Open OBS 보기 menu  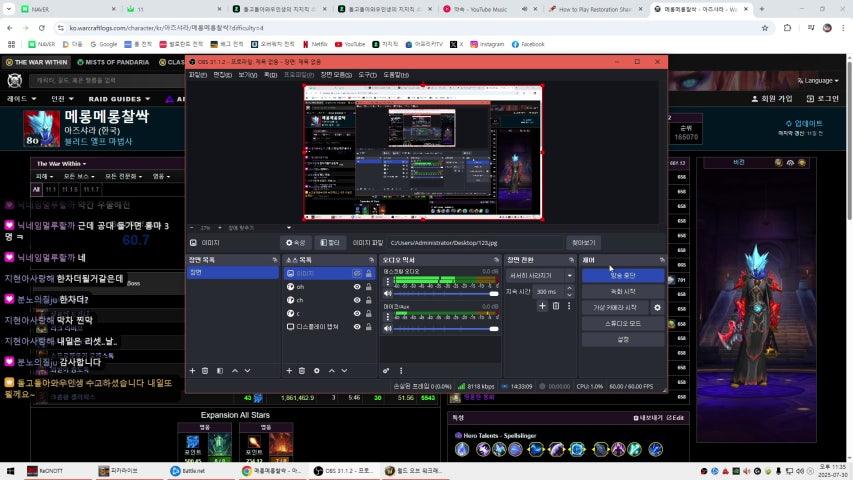248,75
